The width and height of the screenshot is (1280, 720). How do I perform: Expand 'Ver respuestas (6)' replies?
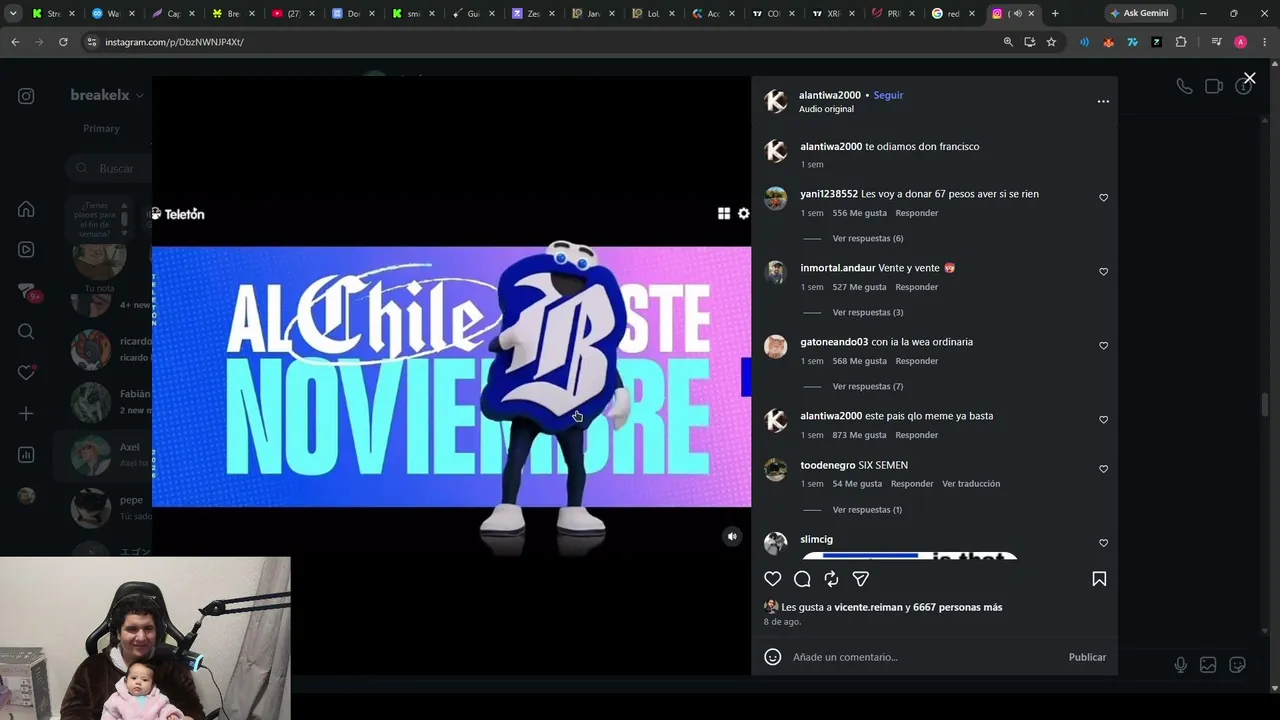868,239
